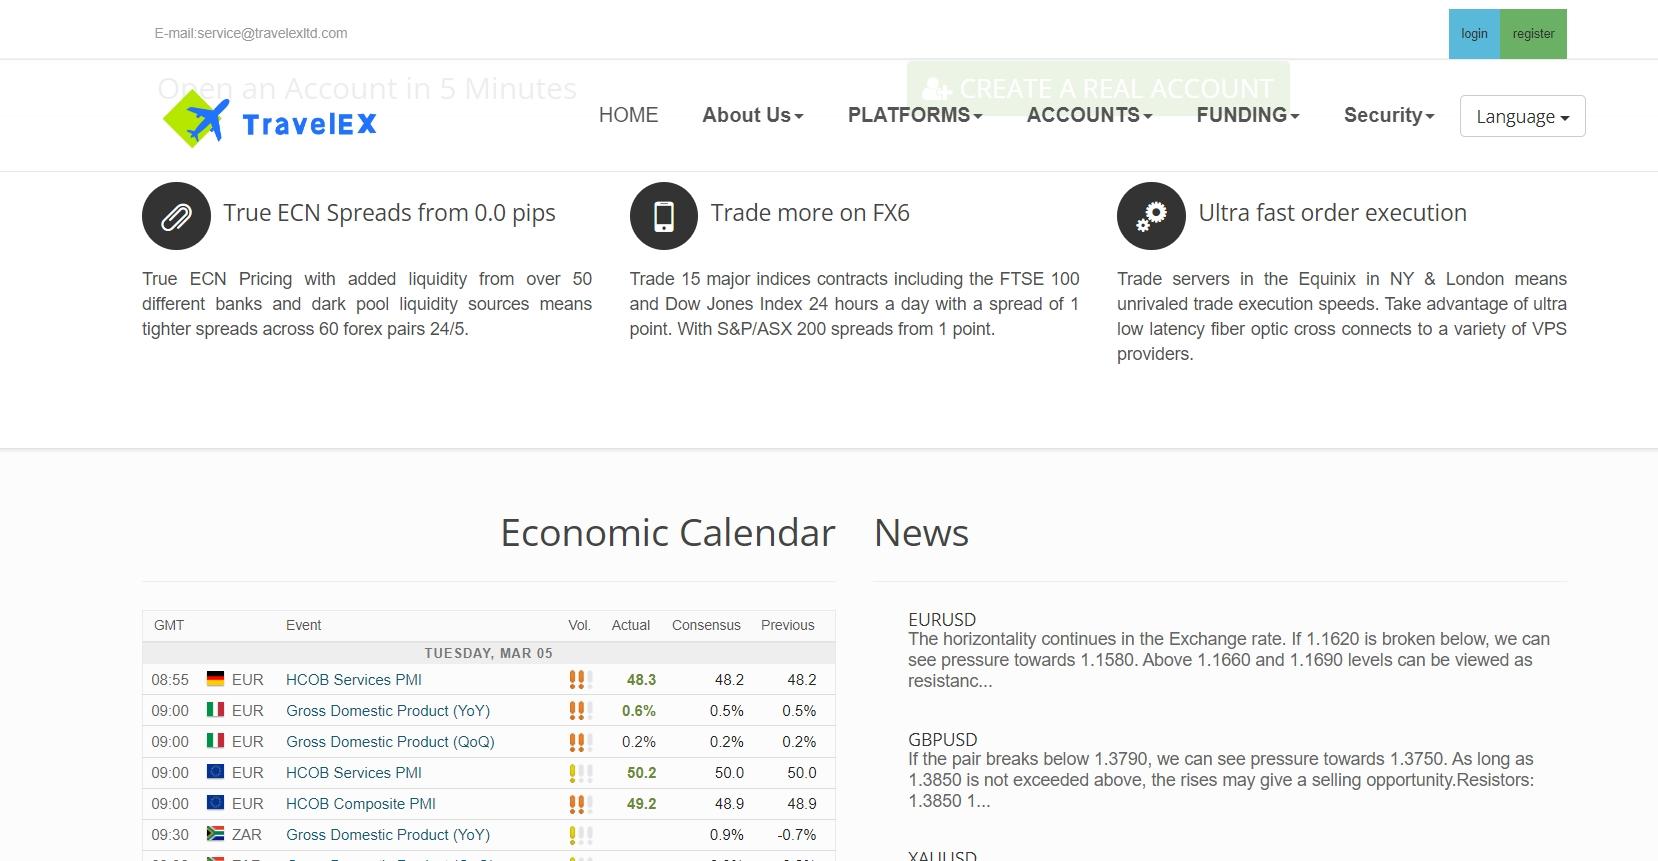Open the FUNDING dropdown

pyautogui.click(x=1248, y=115)
